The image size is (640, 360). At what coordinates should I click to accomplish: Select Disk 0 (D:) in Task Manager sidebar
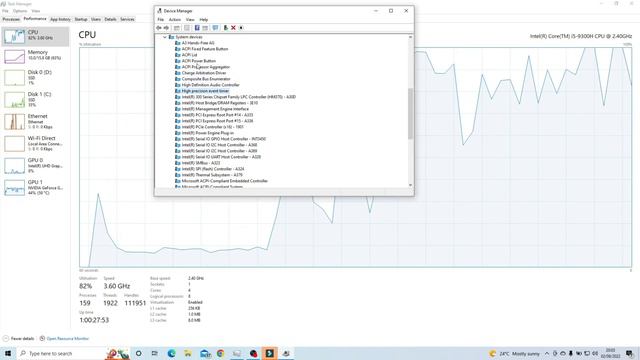(36, 78)
